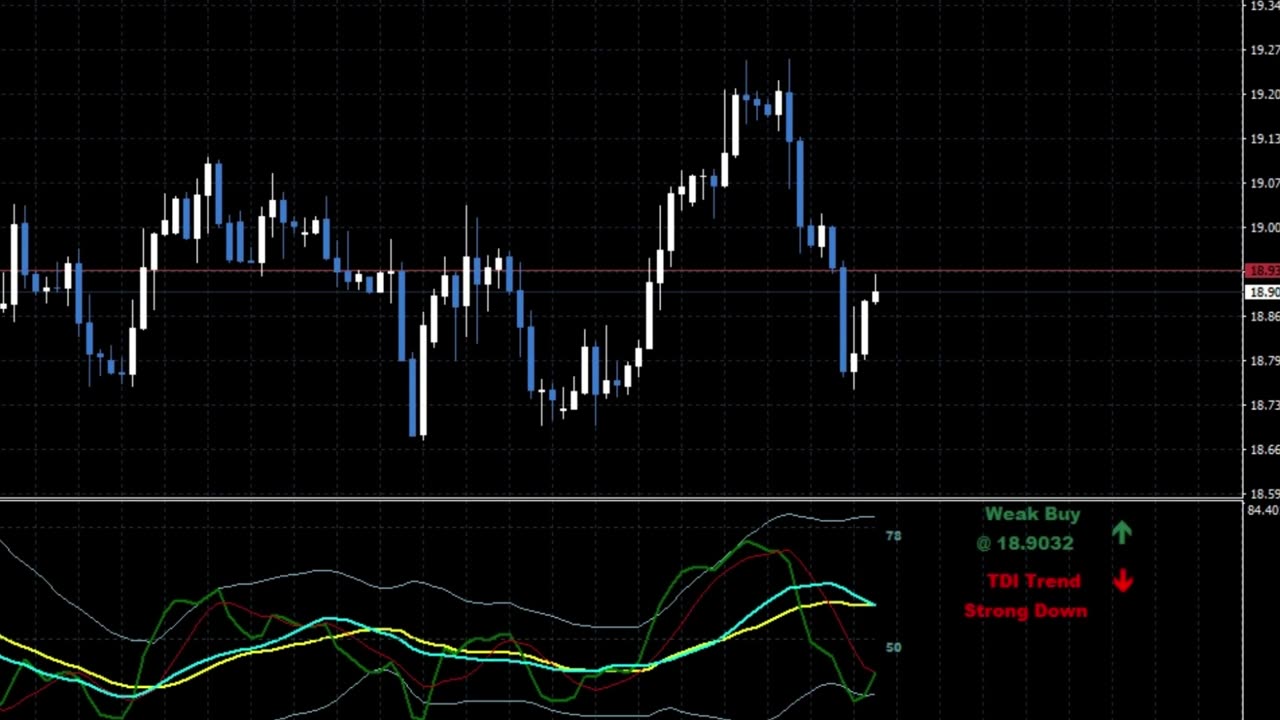1280x720 pixels.
Task: Select the 'Weak Buy' signal label
Action: point(1032,514)
